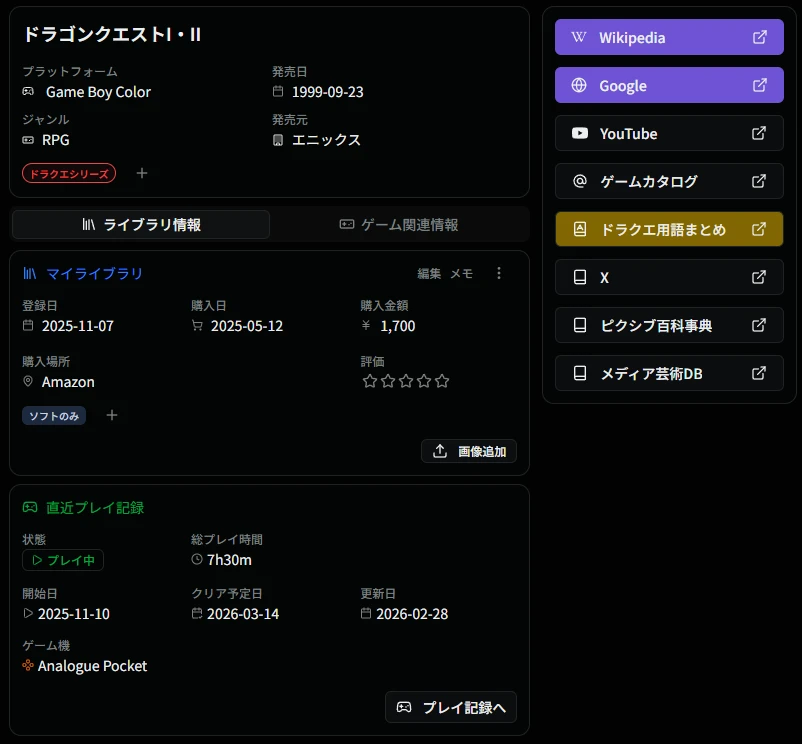Click the calendar icon next to 1999-09-23
Image resolution: width=802 pixels, height=744 pixels.
click(277, 91)
